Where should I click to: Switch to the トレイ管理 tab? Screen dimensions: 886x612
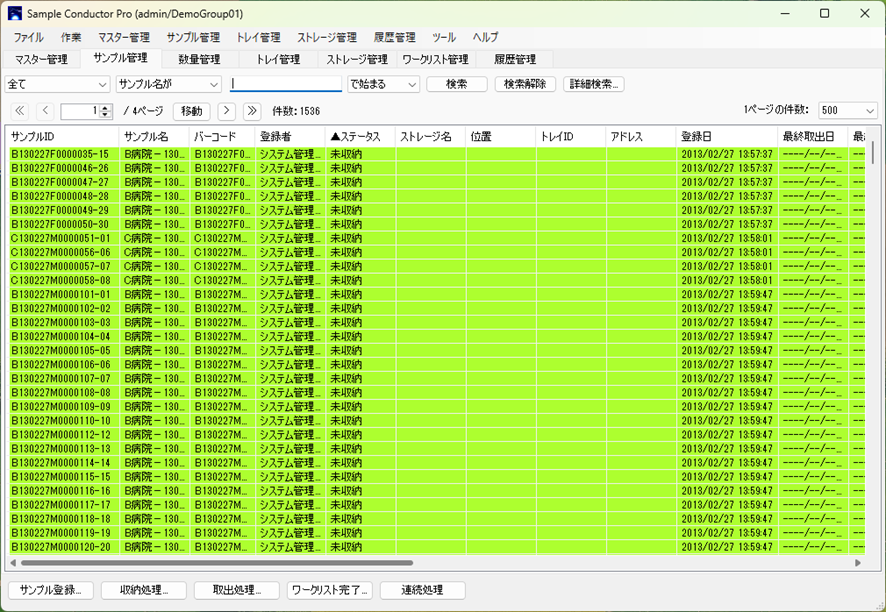coord(278,60)
